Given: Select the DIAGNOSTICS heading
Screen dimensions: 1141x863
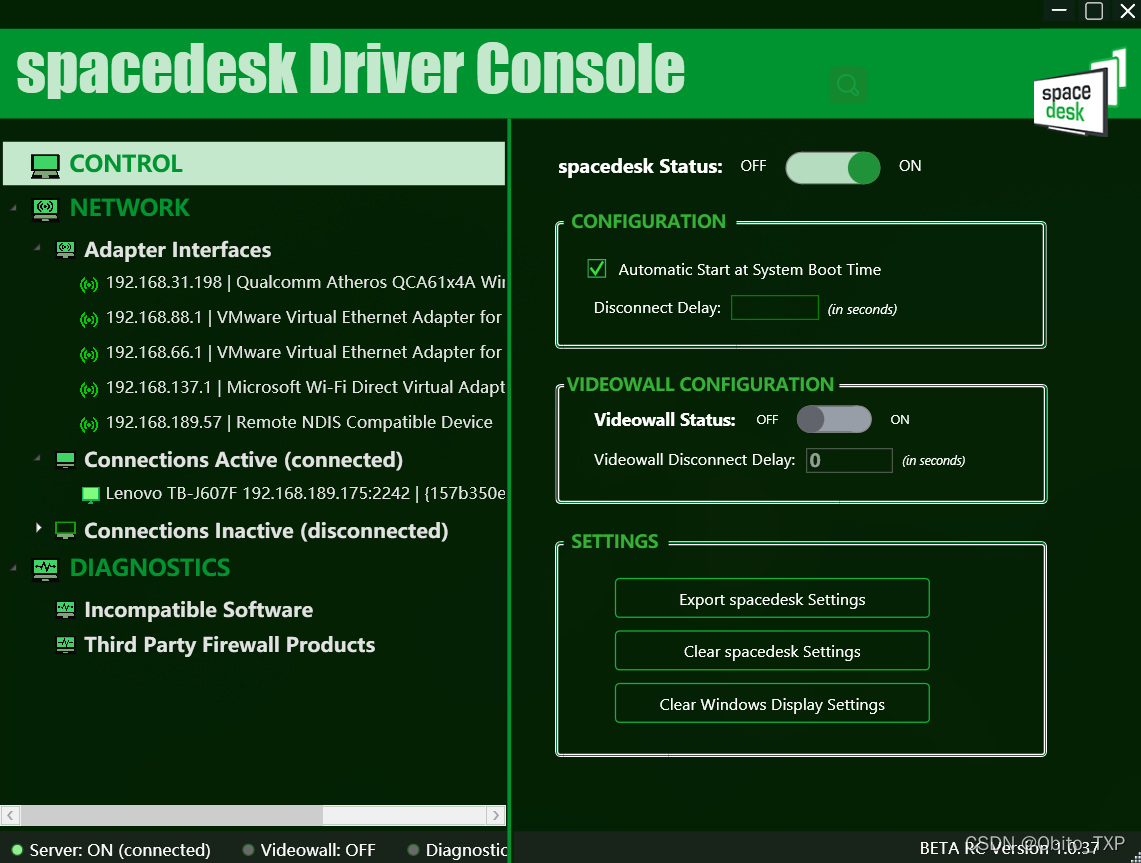Looking at the screenshot, I should (x=150, y=568).
